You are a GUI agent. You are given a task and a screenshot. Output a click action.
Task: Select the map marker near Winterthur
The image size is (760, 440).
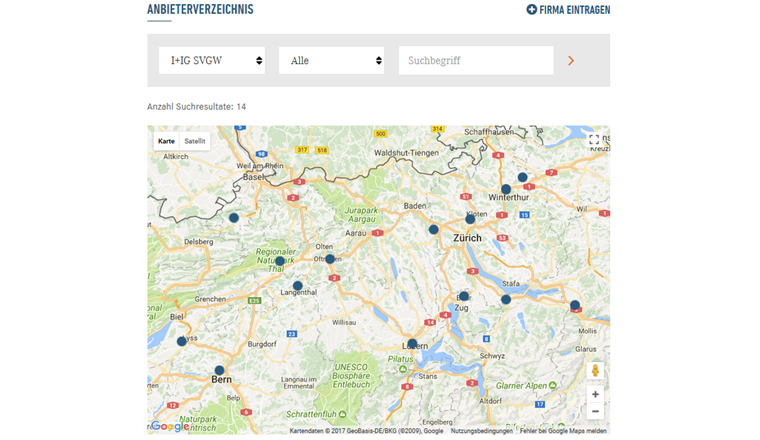tap(506, 189)
